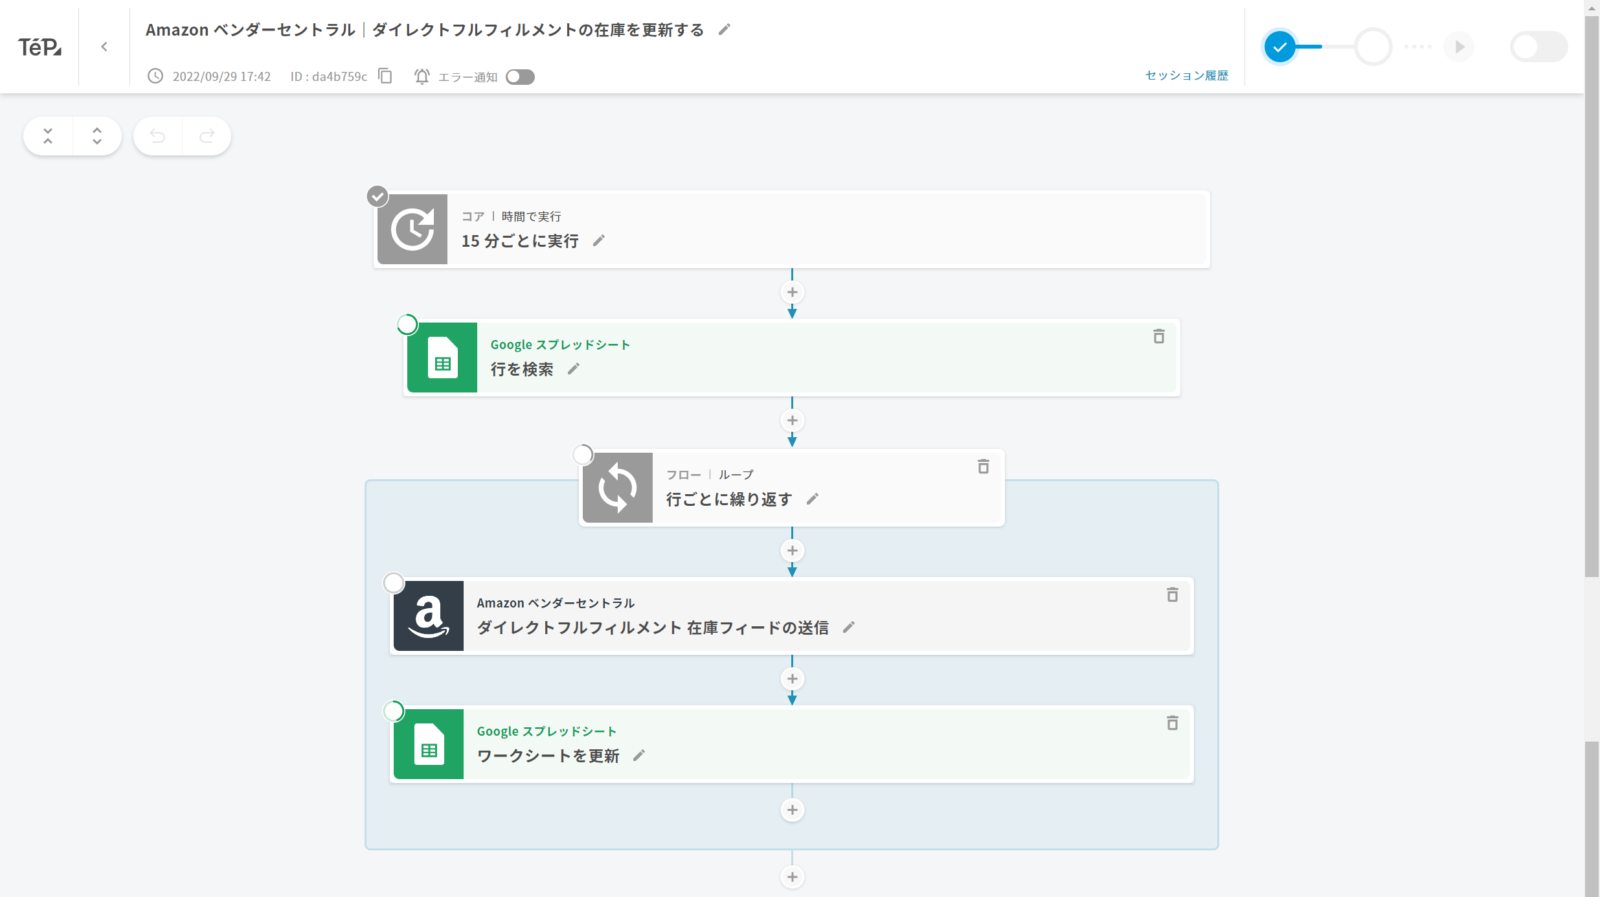Viewport: 1600px width, 897px height.
Task: Open the ダイレクトフルフィルメント 在庫フィードの送信 step
Action: tap(792, 616)
